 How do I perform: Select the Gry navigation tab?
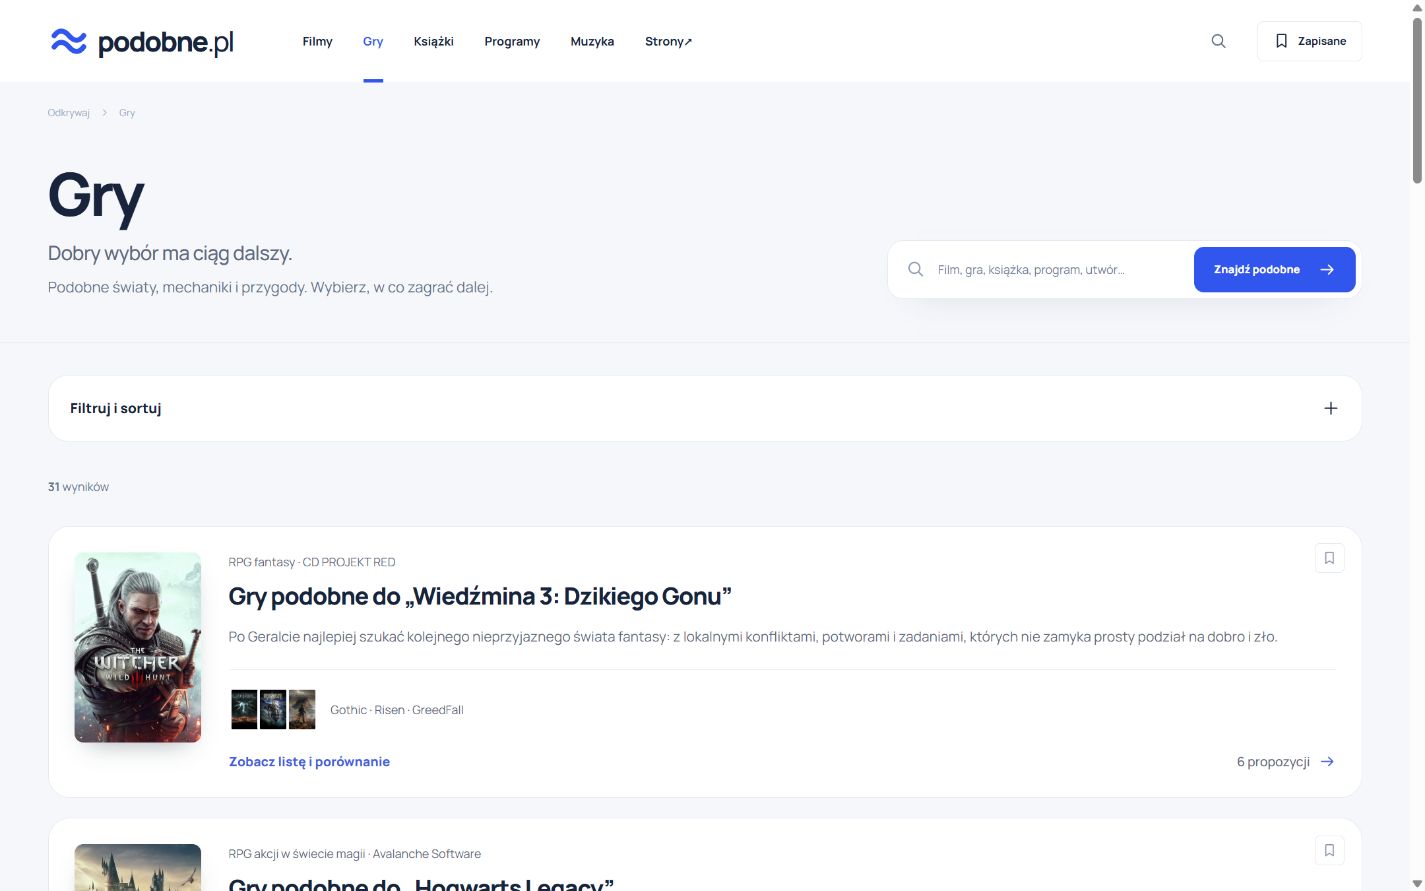tap(373, 41)
